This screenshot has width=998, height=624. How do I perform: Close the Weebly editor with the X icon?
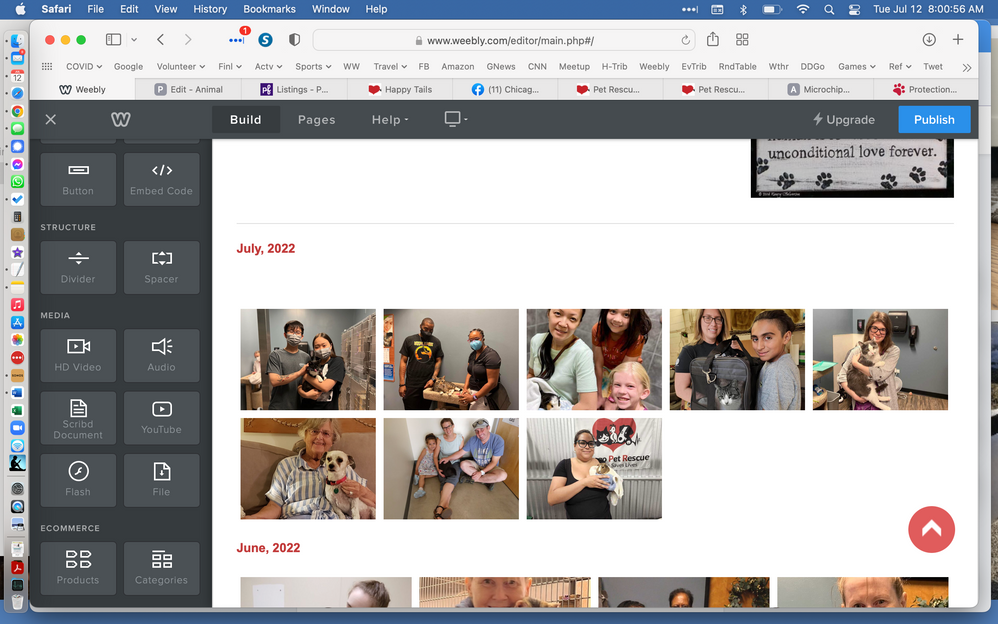[51, 119]
